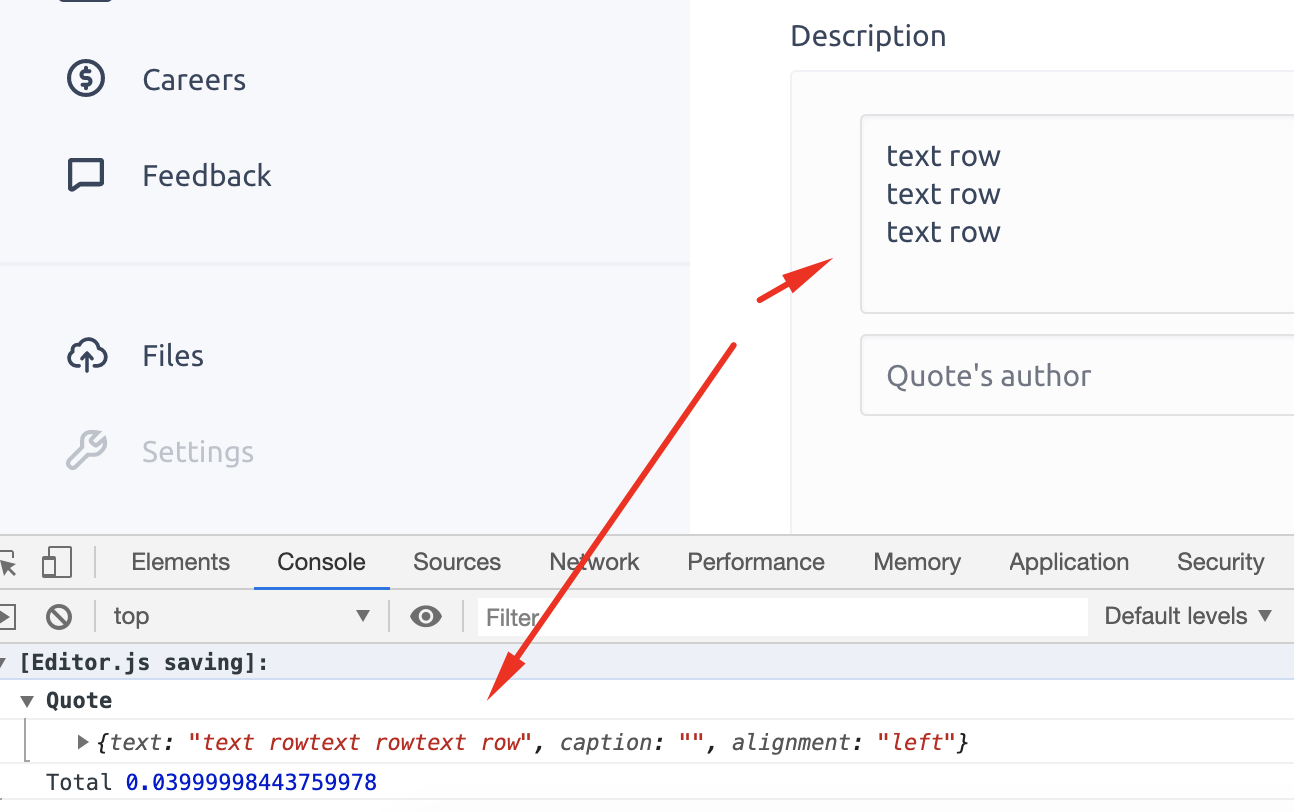Collapse the Quote log group
The width and height of the screenshot is (1294, 812).
pyautogui.click(x=27, y=700)
